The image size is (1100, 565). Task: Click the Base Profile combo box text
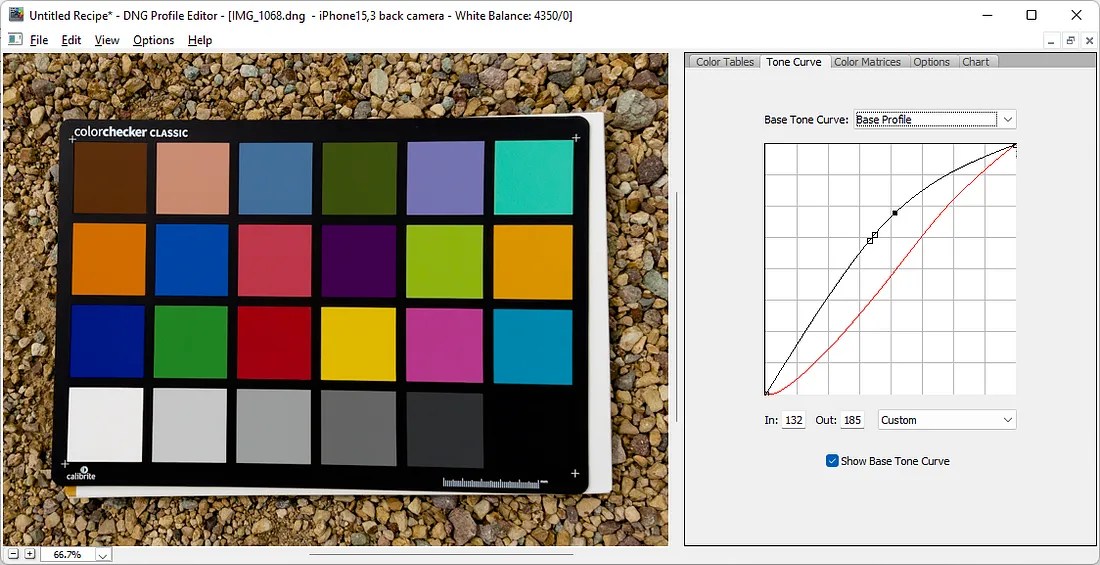[x=925, y=119]
